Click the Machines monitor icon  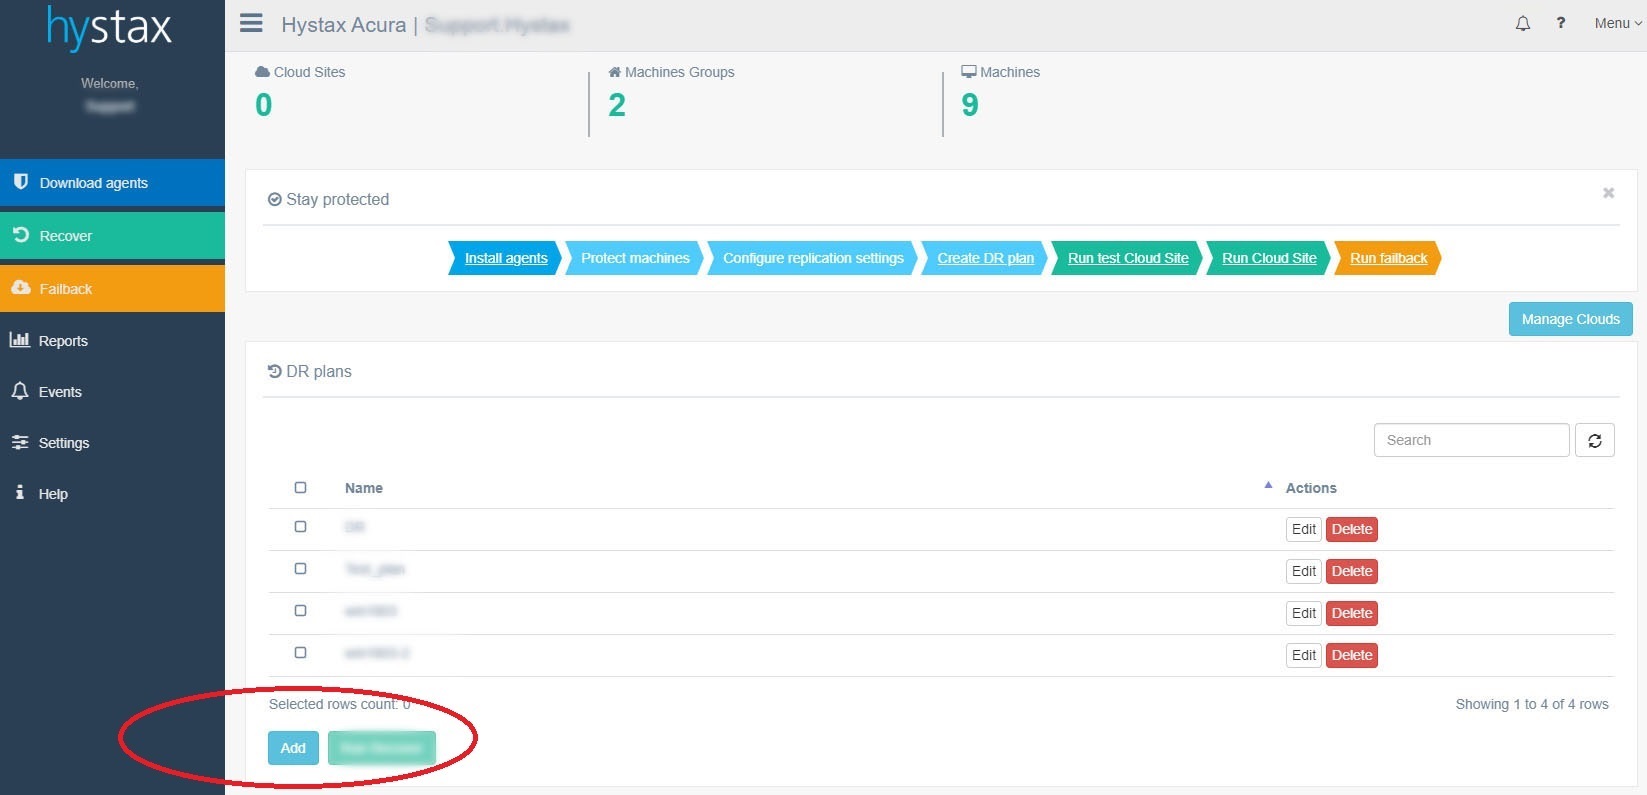click(969, 72)
